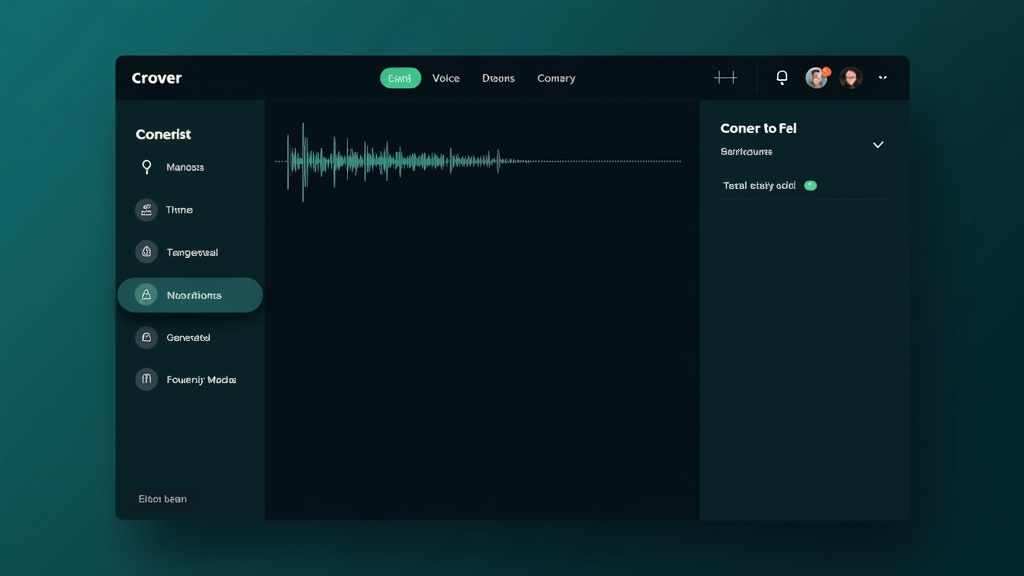Open the first user avatar with orange badge
1024x576 pixels.
click(x=817, y=78)
